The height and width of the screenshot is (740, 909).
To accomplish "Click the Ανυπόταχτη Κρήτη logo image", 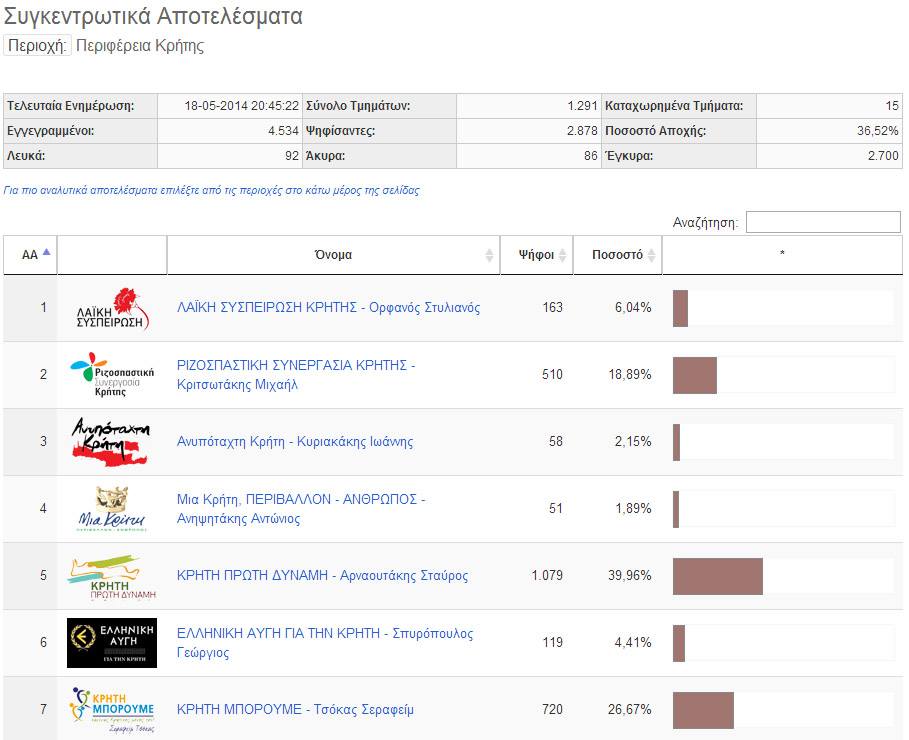I will 112,442.
